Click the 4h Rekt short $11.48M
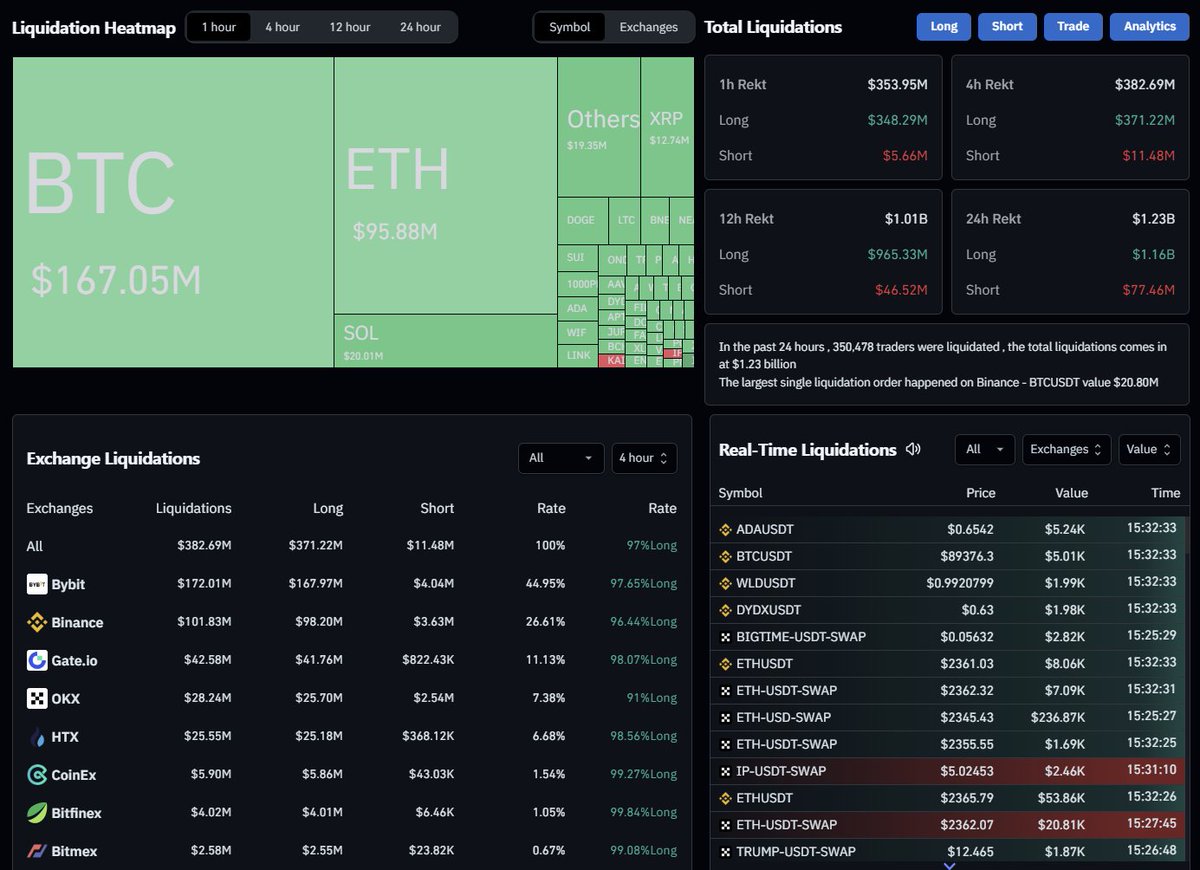Viewport: 1200px width, 870px height. coord(1149,156)
